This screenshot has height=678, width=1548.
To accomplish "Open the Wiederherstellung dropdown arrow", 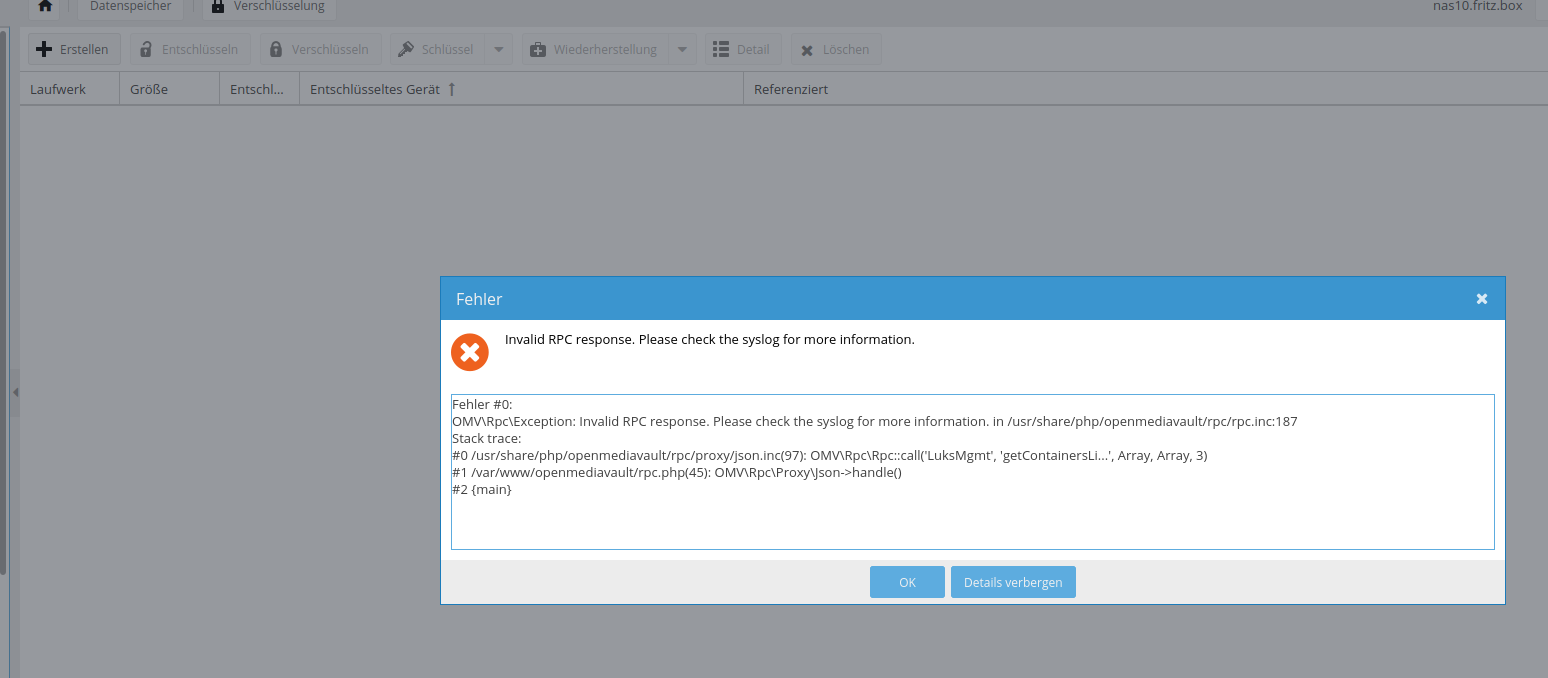I will (x=683, y=48).
